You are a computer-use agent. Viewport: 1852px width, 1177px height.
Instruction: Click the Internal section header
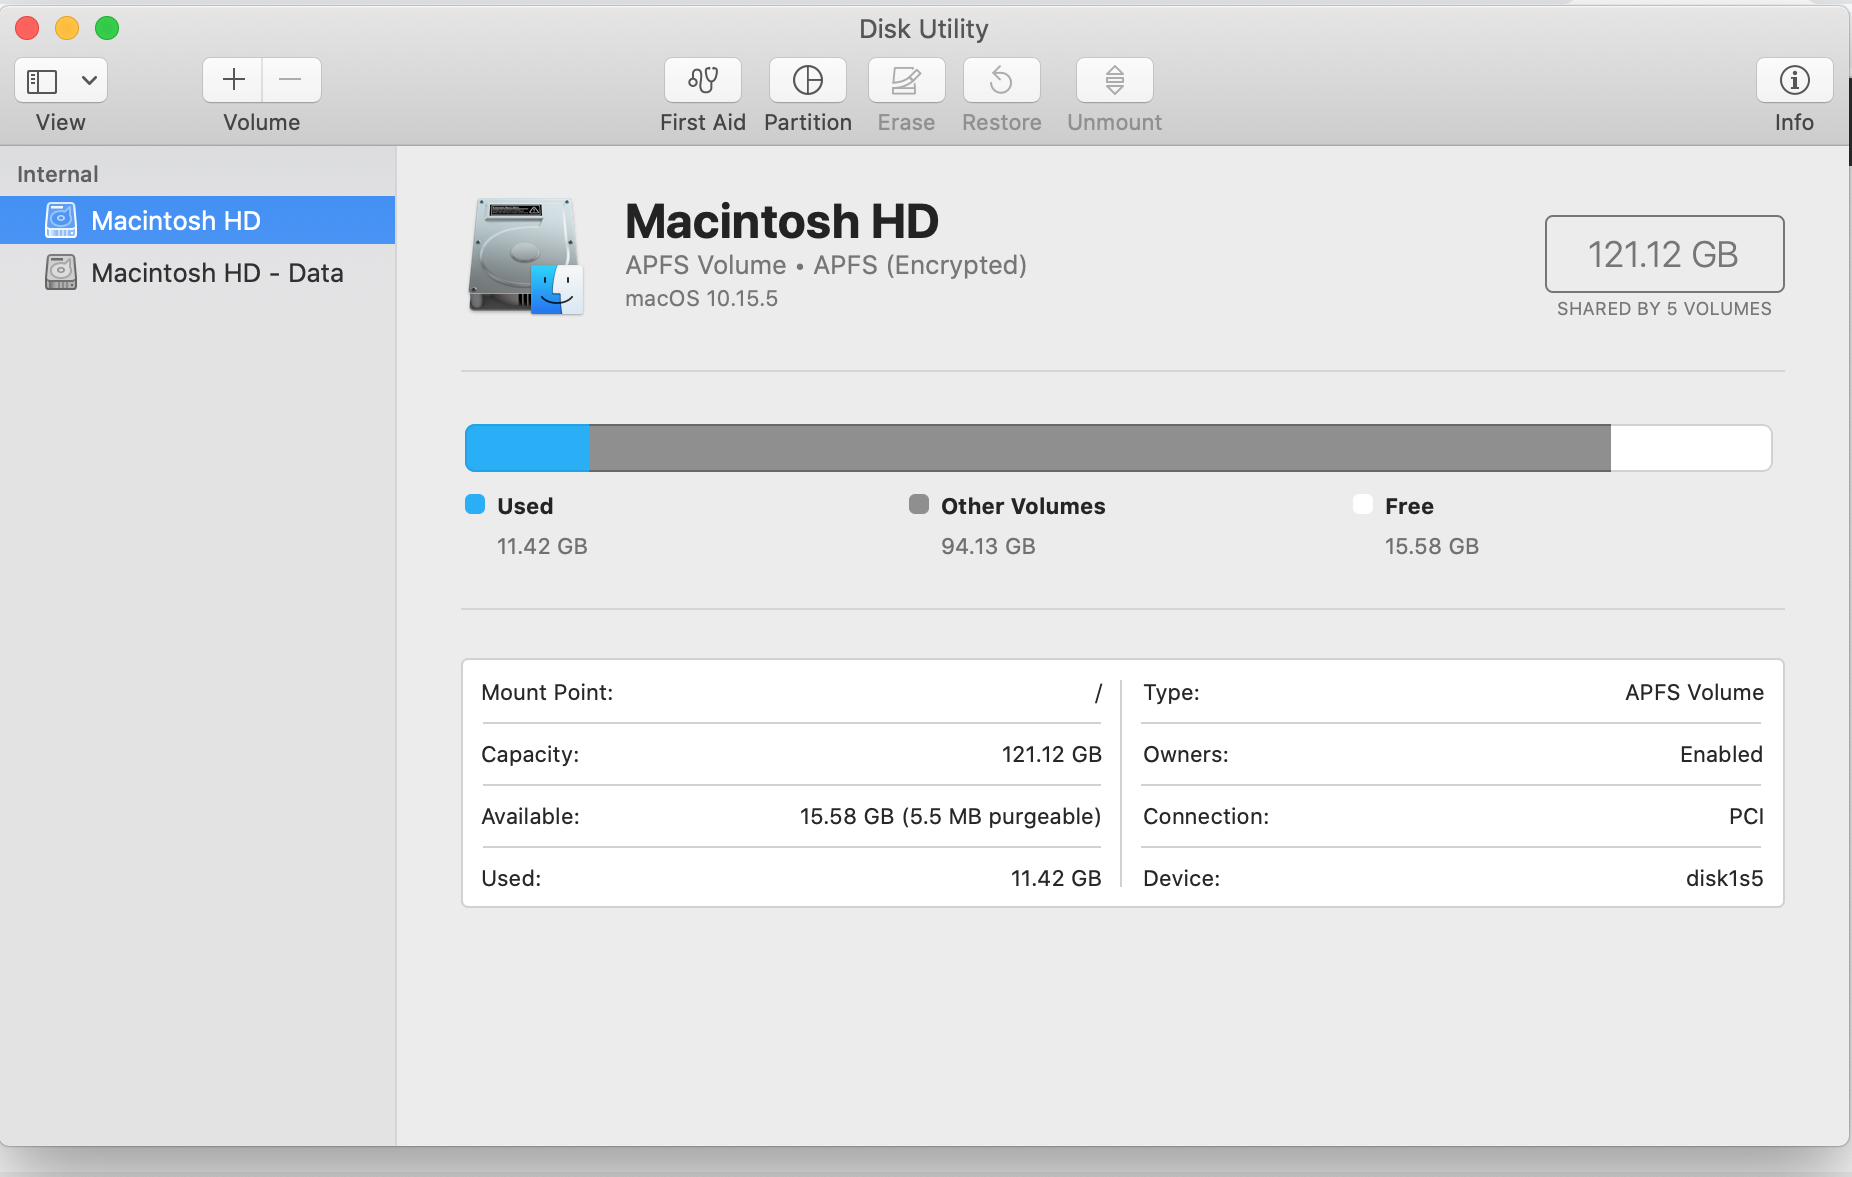[x=58, y=174]
